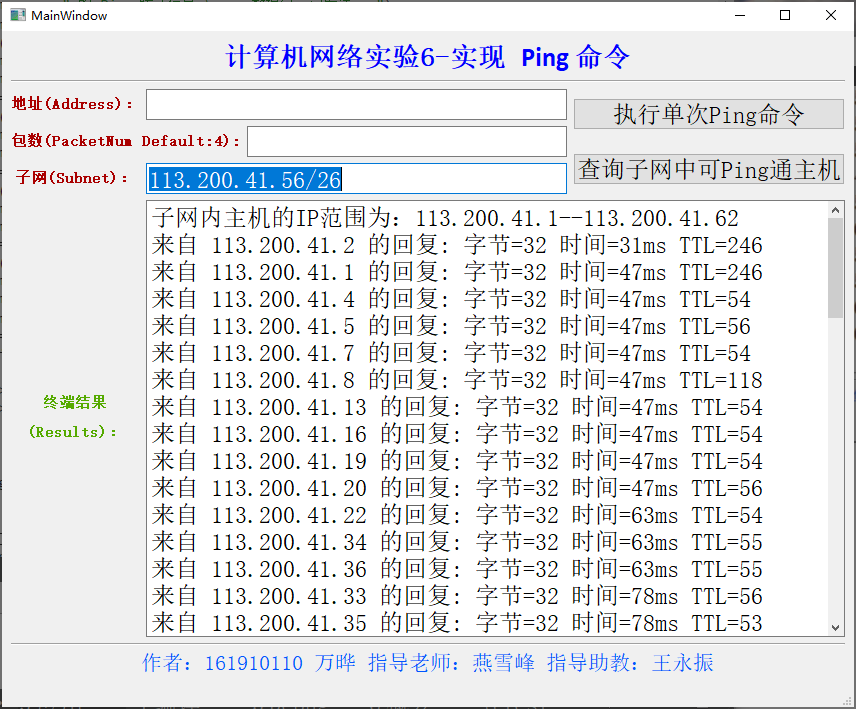The height and width of the screenshot is (709, 856).
Task: Click the 子网(Subnet) label
Action: [72, 178]
